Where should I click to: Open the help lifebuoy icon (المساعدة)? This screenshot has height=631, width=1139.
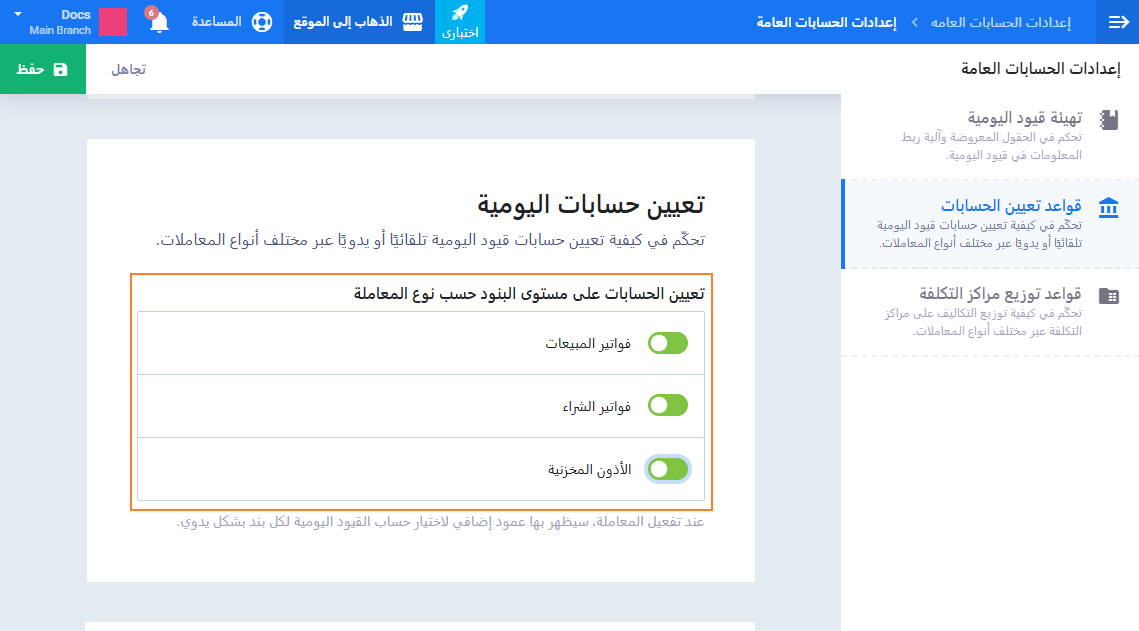tap(261, 22)
